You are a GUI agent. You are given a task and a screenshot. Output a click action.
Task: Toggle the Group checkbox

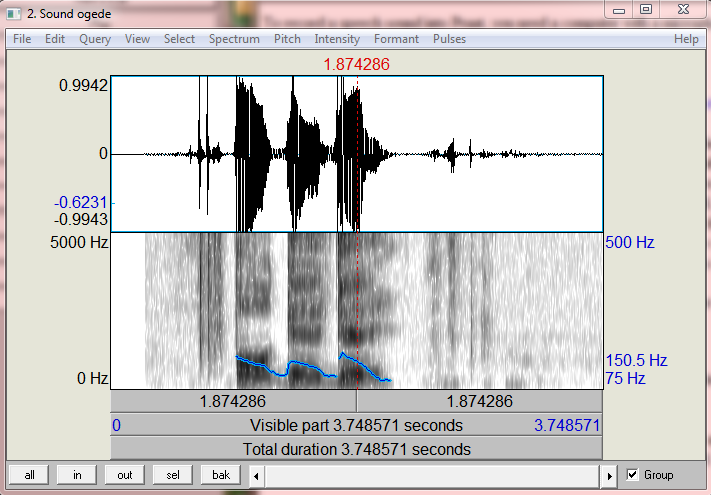point(632,475)
